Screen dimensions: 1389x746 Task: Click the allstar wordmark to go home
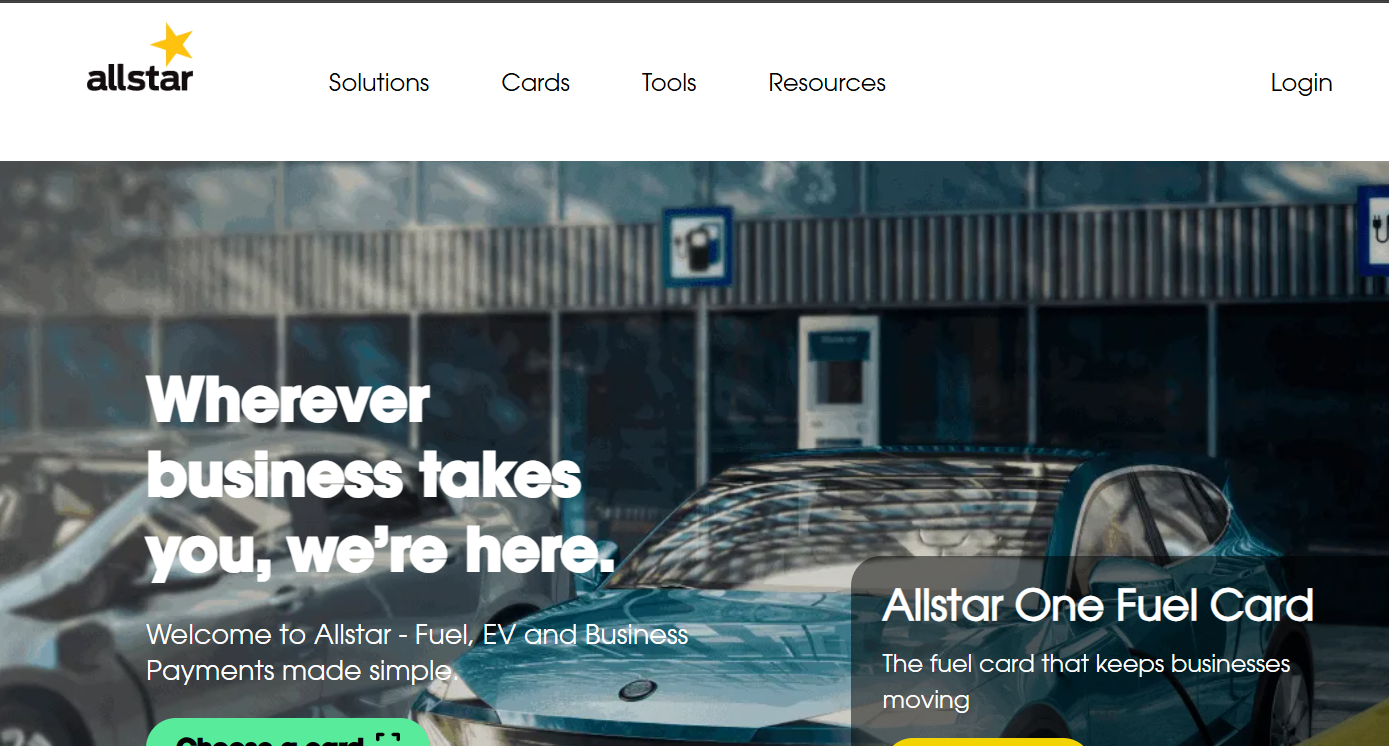[140, 78]
